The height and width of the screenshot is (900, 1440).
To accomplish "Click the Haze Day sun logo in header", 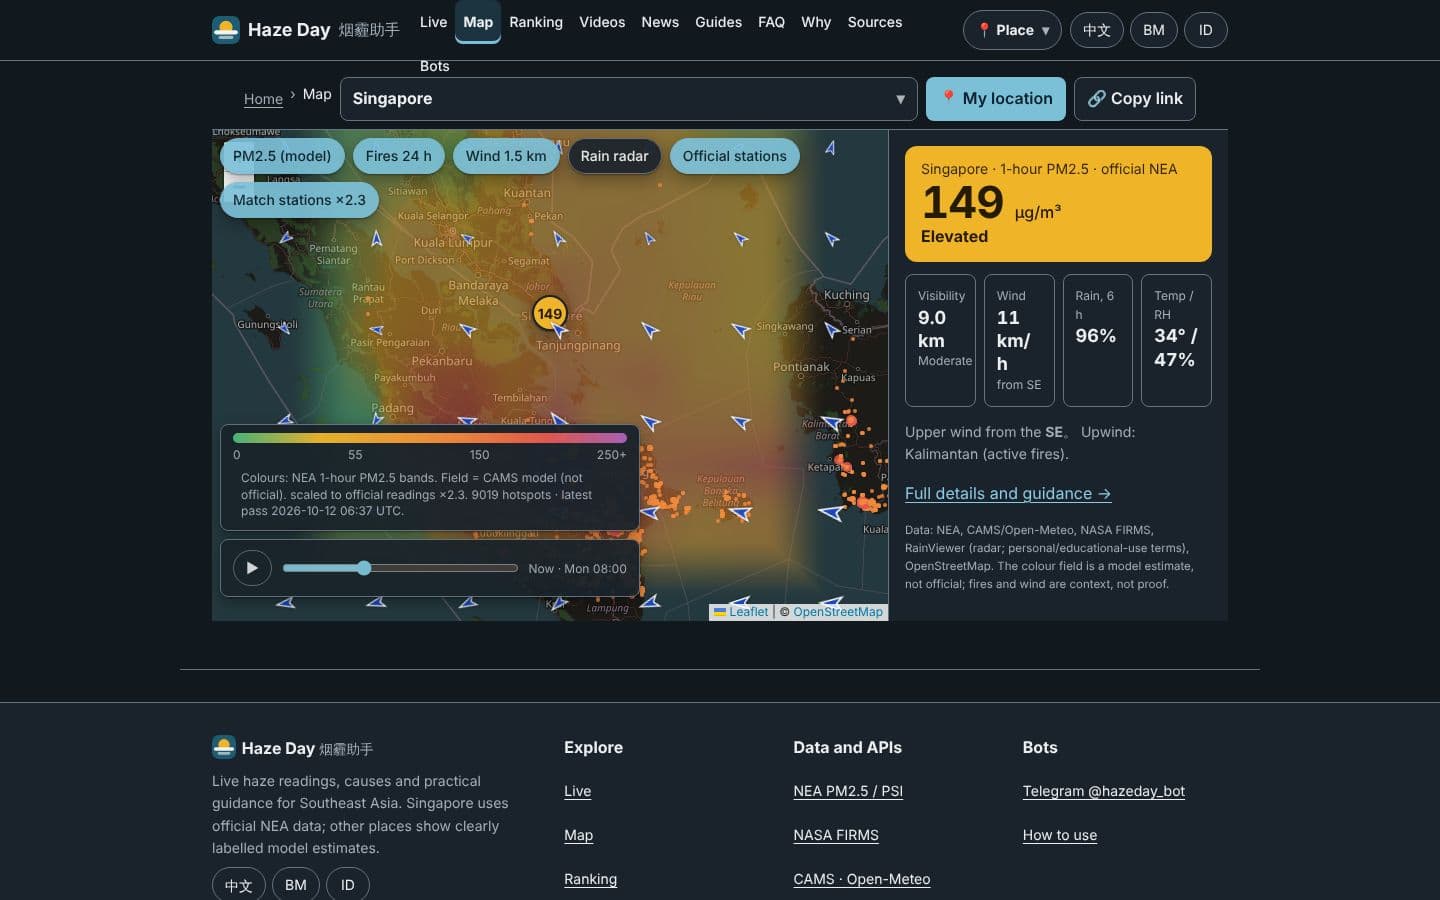I will (225, 30).
